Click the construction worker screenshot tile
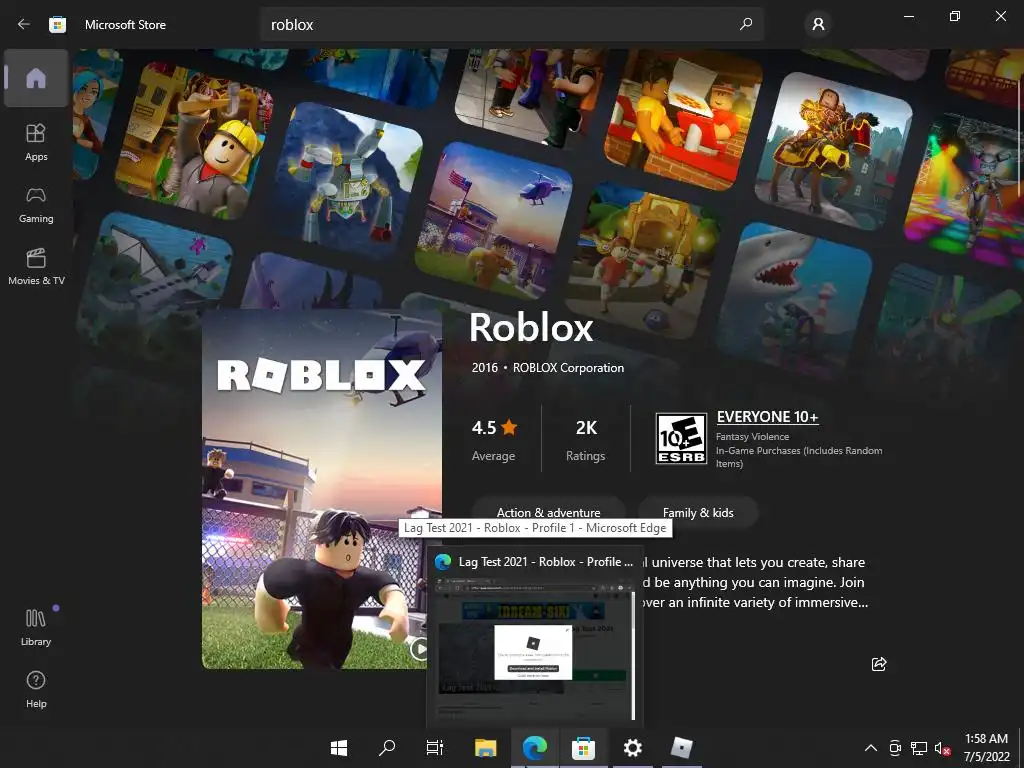This screenshot has width=1024, height=768. (195, 140)
